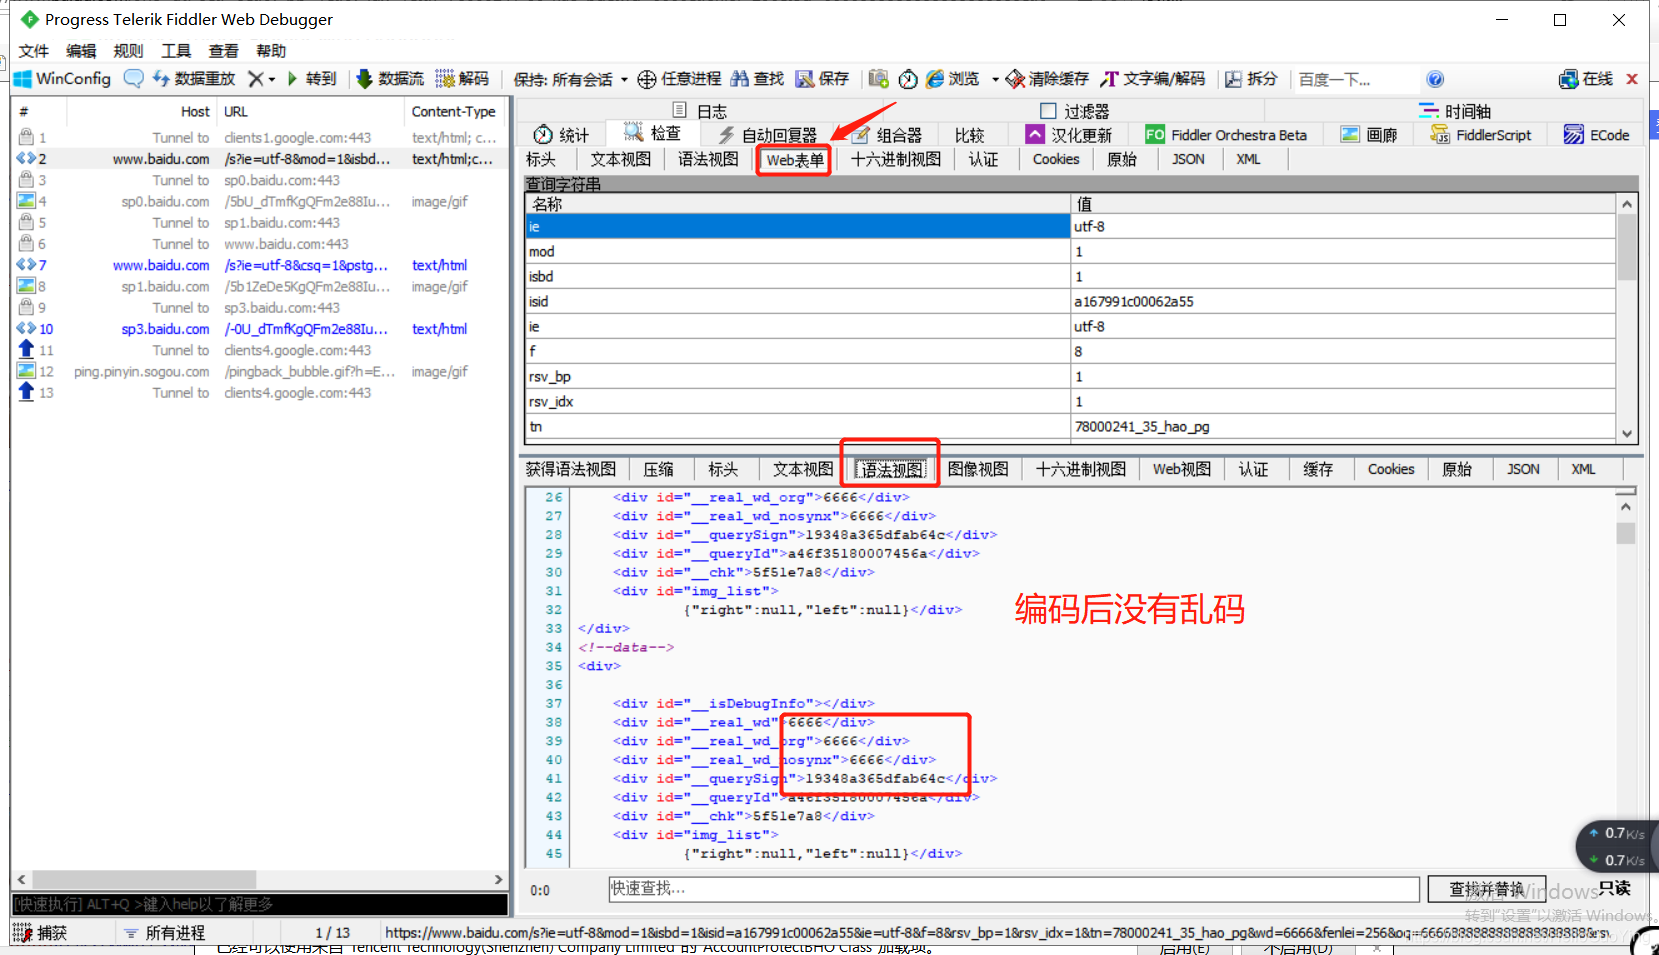The width and height of the screenshot is (1659, 955).
Task: Select session 7 www.baidu.com row
Action: [x=260, y=265]
